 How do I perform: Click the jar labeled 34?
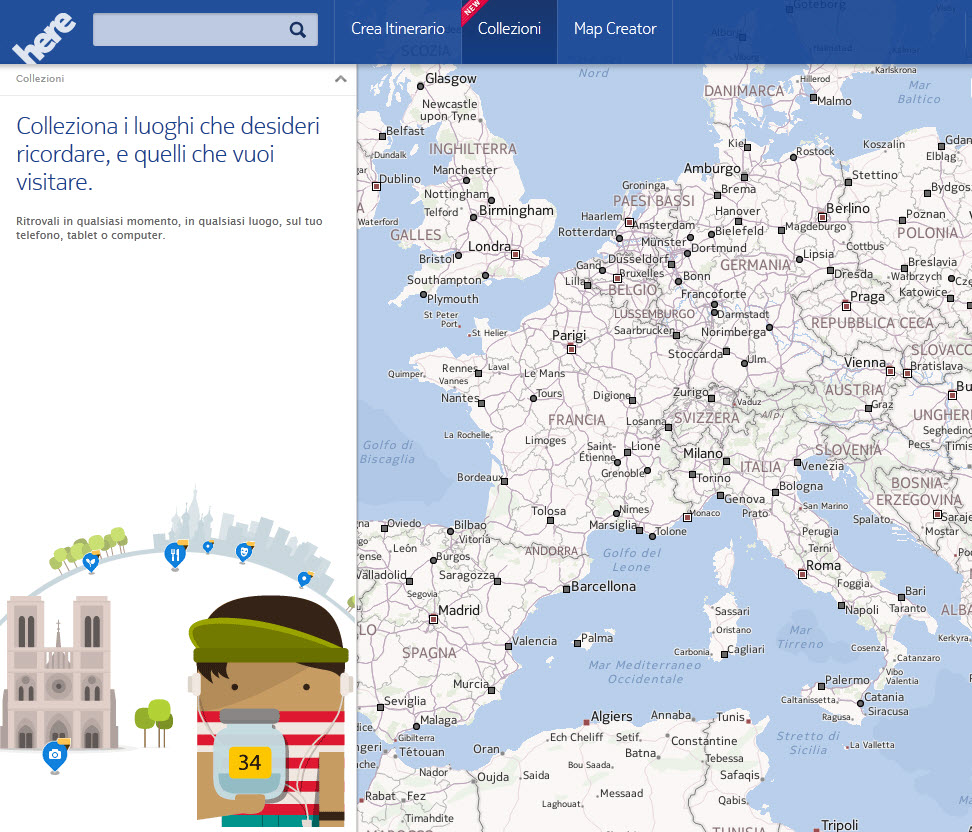(248, 755)
